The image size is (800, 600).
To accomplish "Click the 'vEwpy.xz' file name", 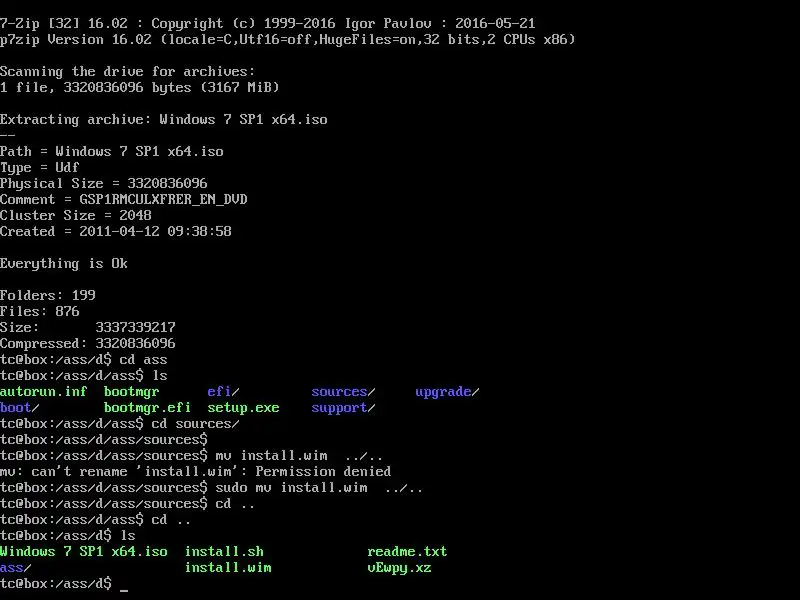I will click(x=399, y=568).
